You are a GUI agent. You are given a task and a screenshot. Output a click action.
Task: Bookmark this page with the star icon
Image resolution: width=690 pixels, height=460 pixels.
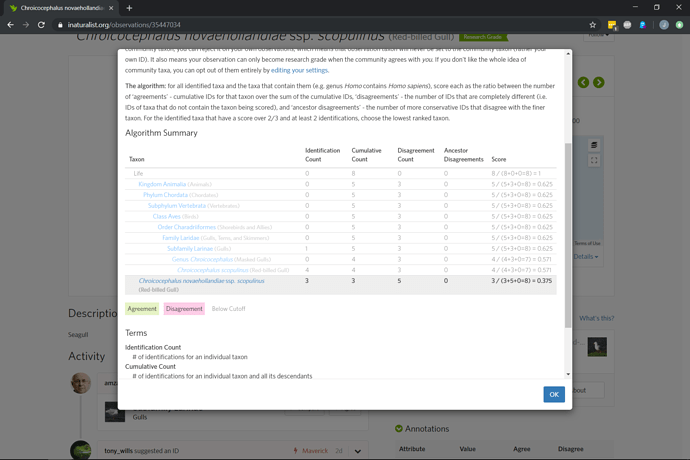click(593, 25)
